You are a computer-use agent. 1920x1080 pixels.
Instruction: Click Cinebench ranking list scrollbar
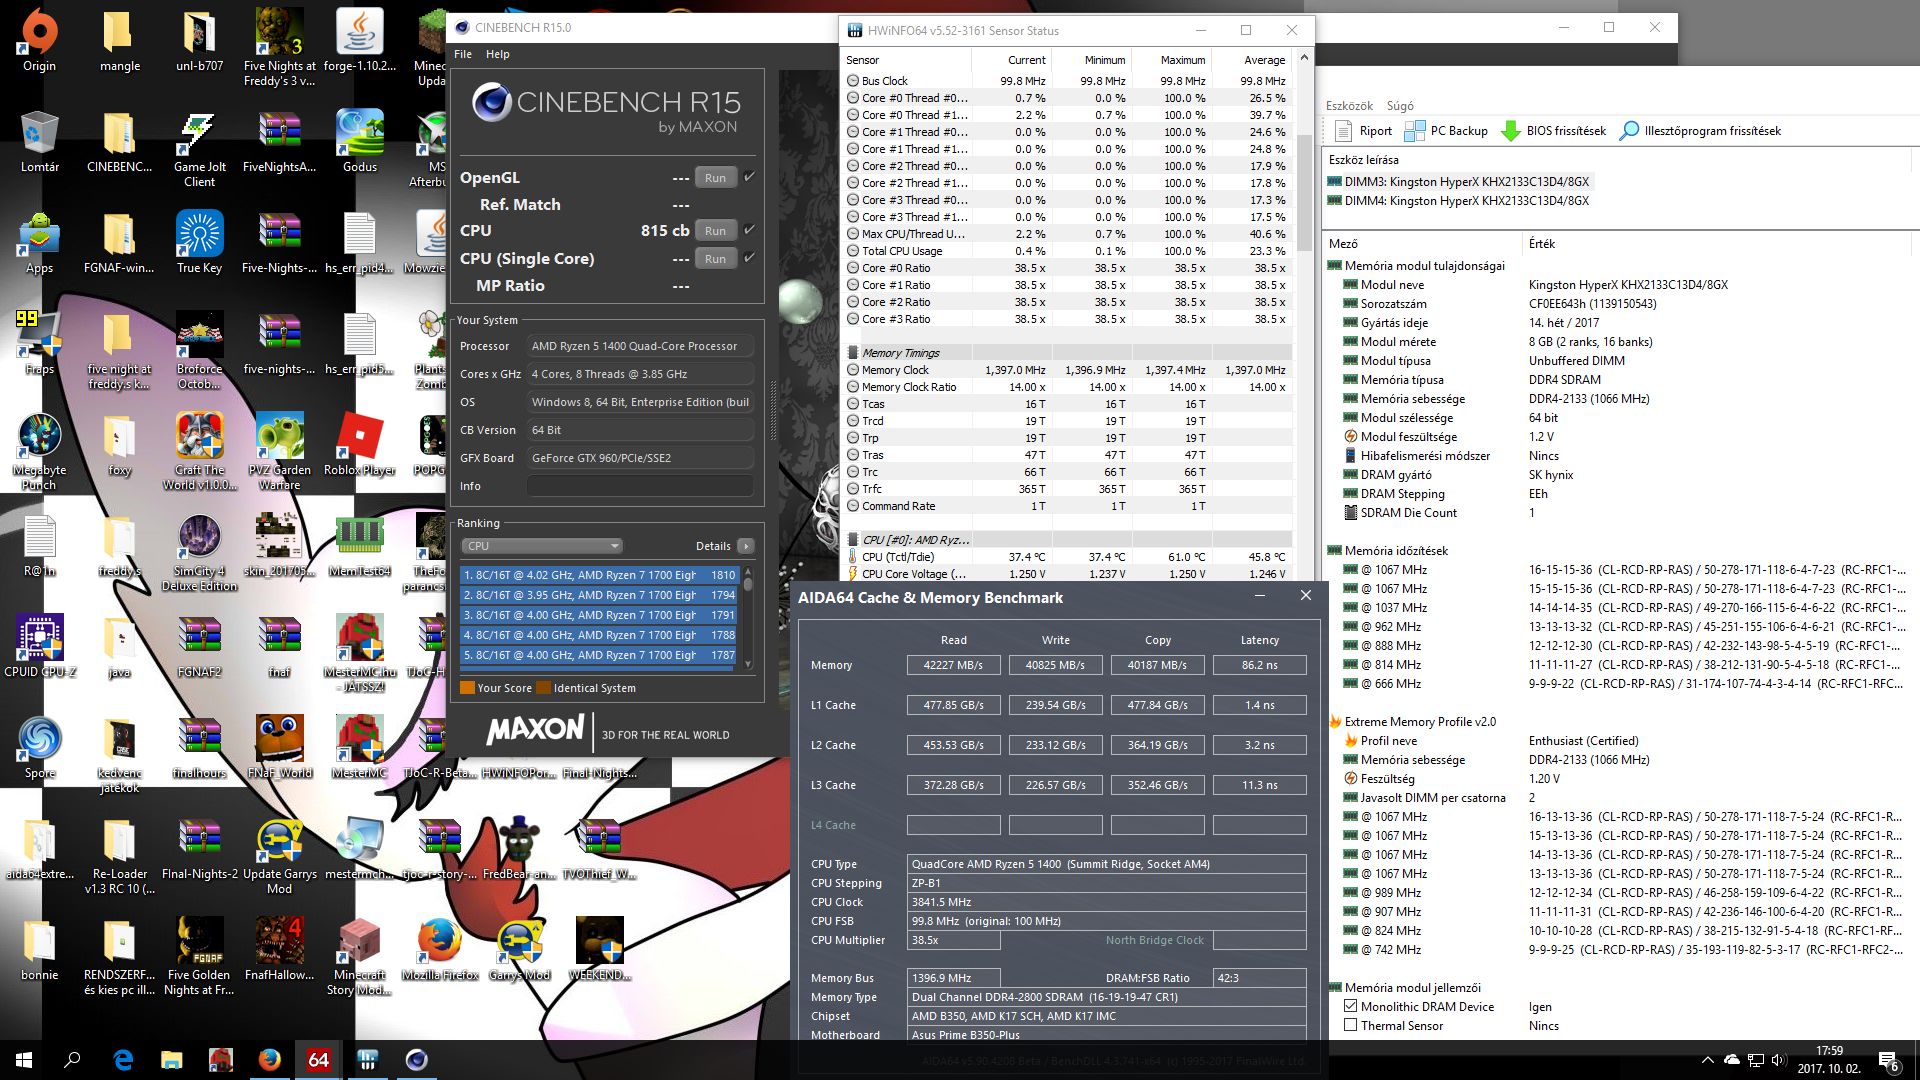click(x=747, y=584)
